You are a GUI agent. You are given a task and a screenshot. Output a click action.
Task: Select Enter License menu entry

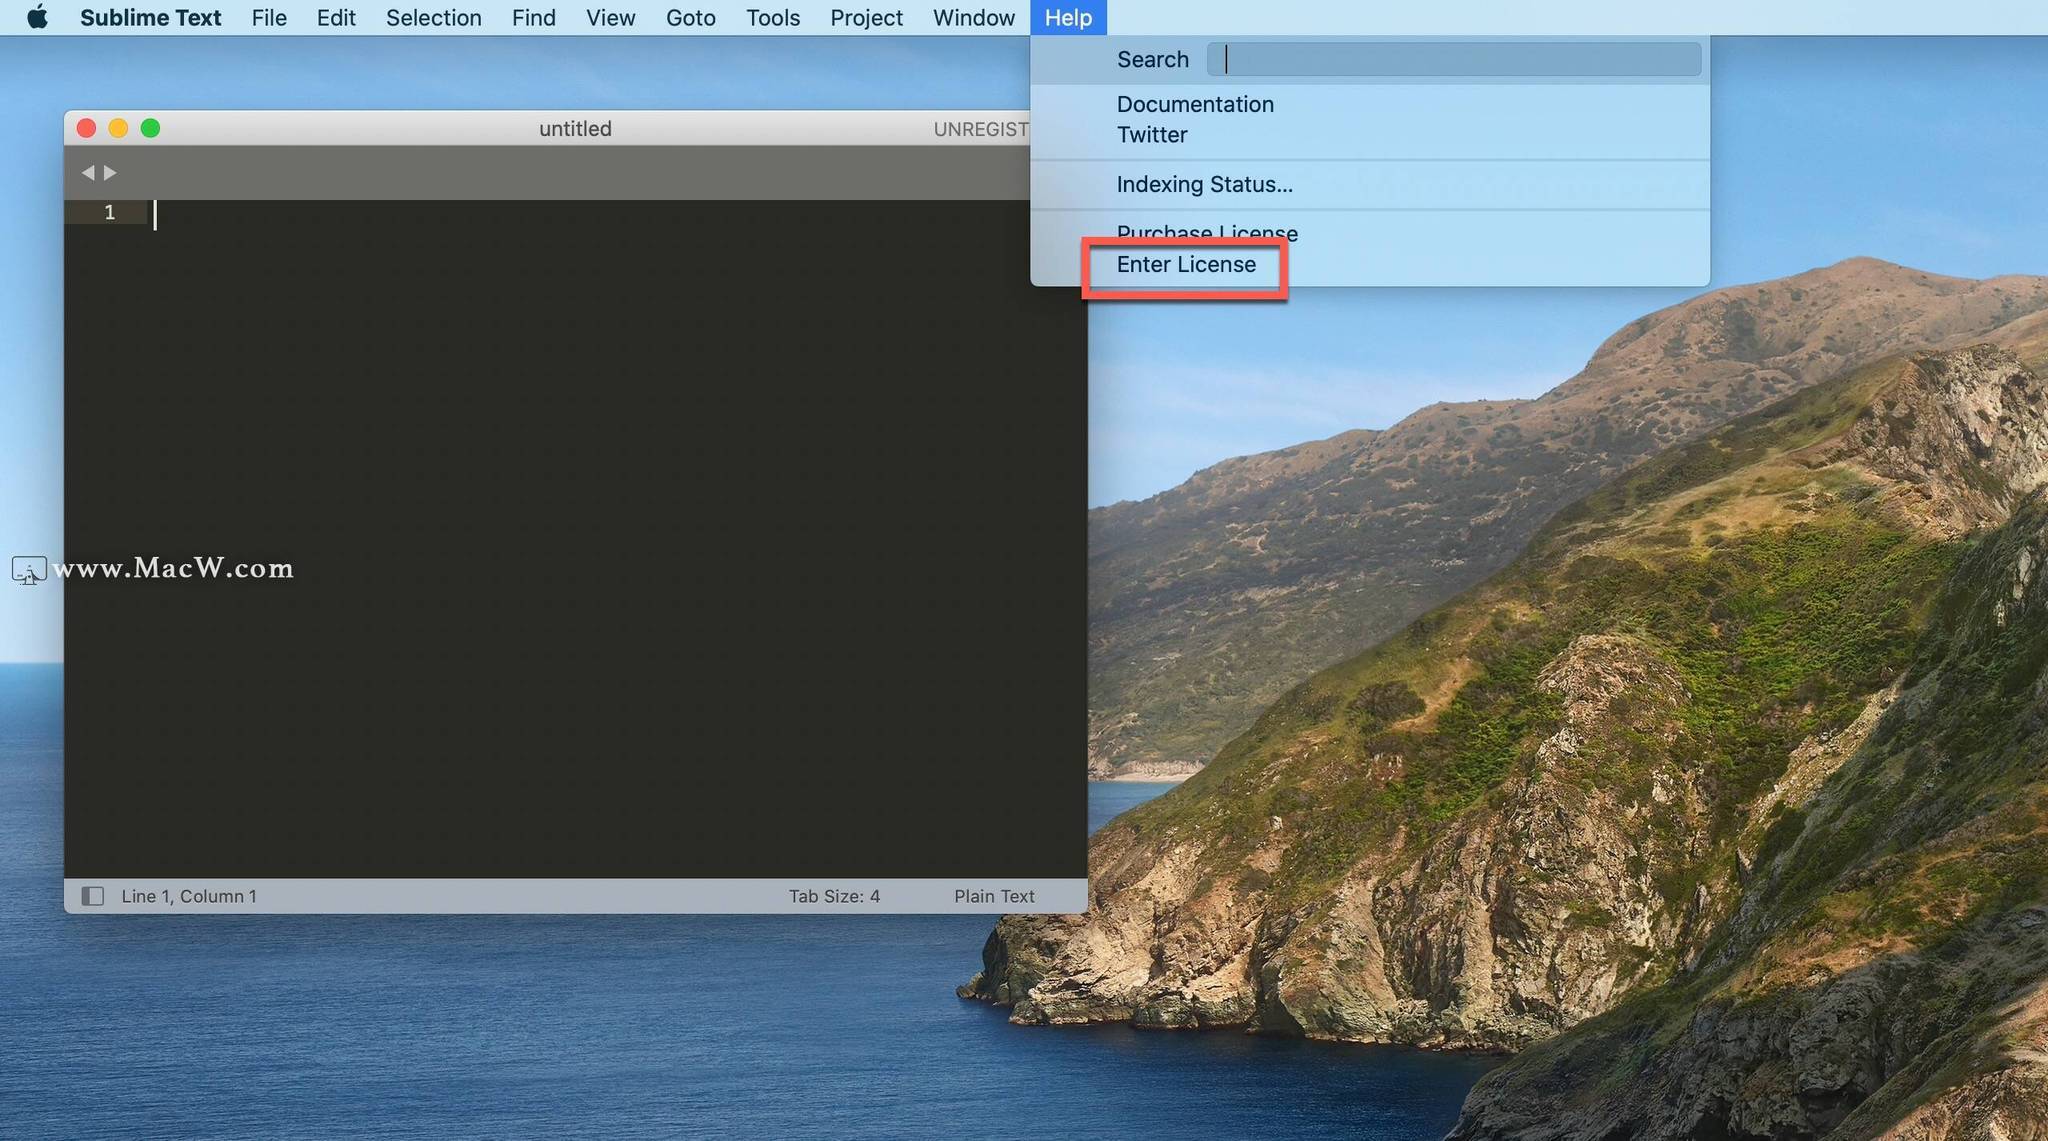pos(1186,265)
